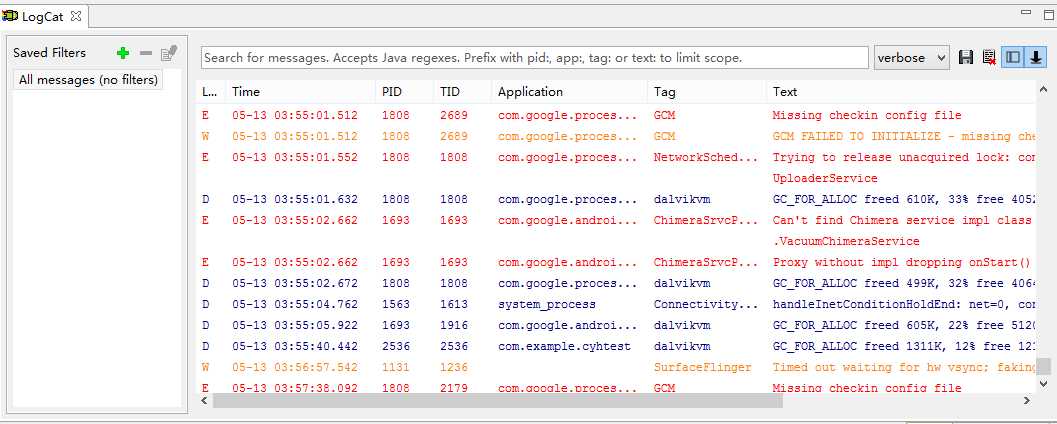The width and height of the screenshot is (1057, 424).
Task: Click the PID column header
Action: click(404, 92)
